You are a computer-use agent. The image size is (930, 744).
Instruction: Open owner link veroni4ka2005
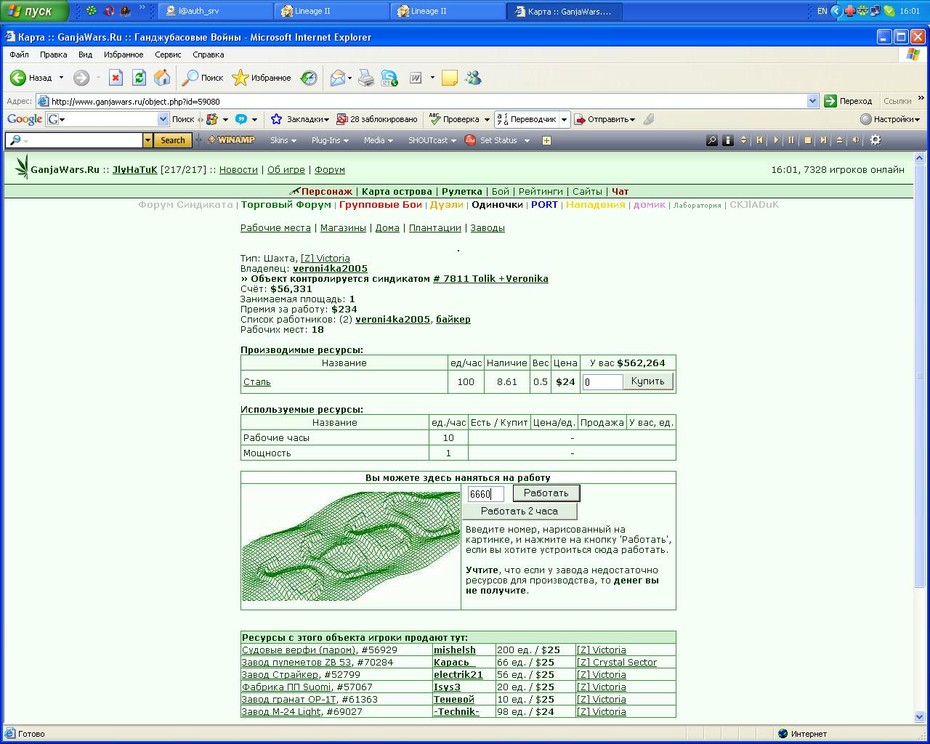330,268
